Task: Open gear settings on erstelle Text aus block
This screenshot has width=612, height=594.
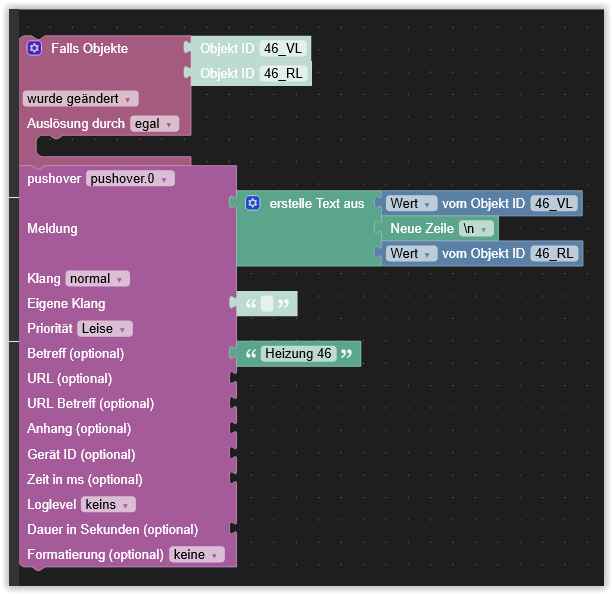Action: coord(253,203)
